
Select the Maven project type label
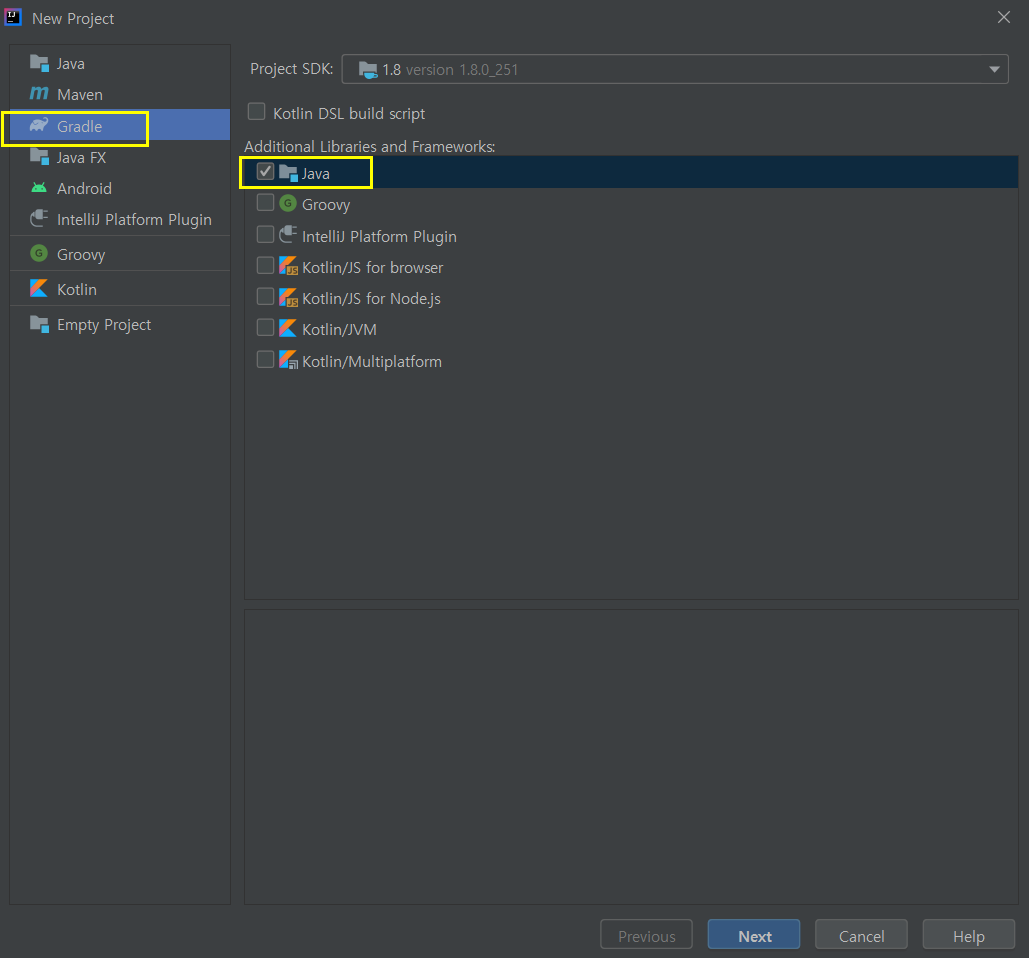point(80,94)
